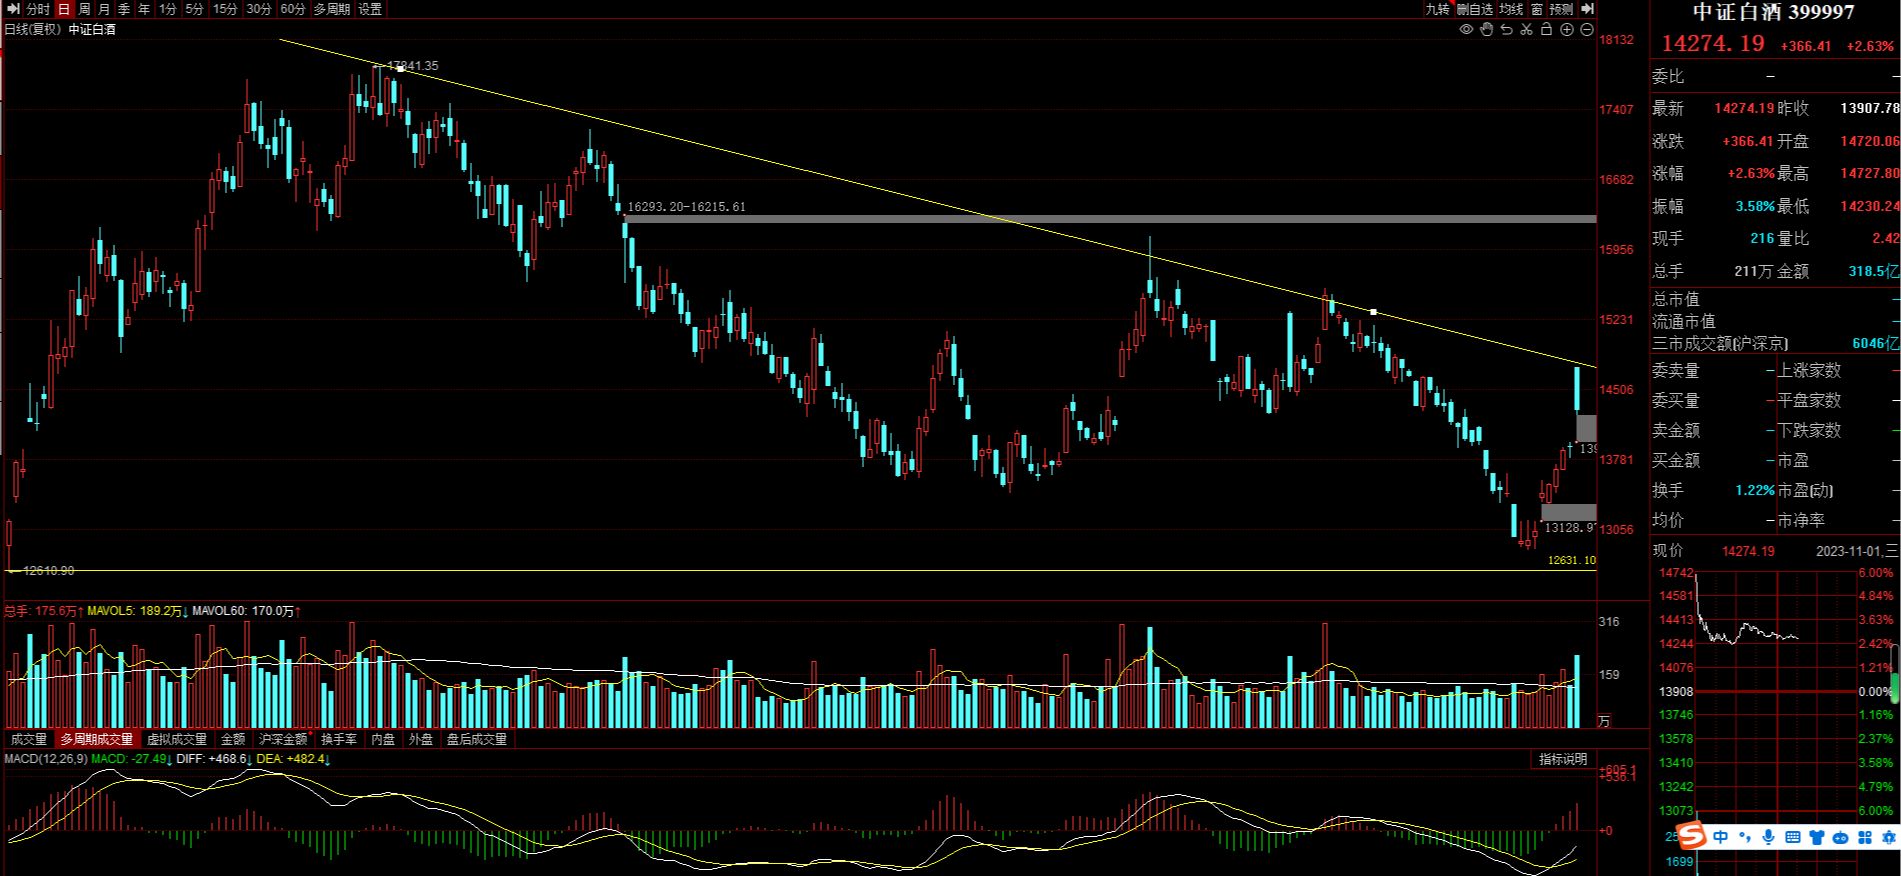Zoom in with the plus circle icon
The width and height of the screenshot is (1901, 876).
coord(1567,30)
